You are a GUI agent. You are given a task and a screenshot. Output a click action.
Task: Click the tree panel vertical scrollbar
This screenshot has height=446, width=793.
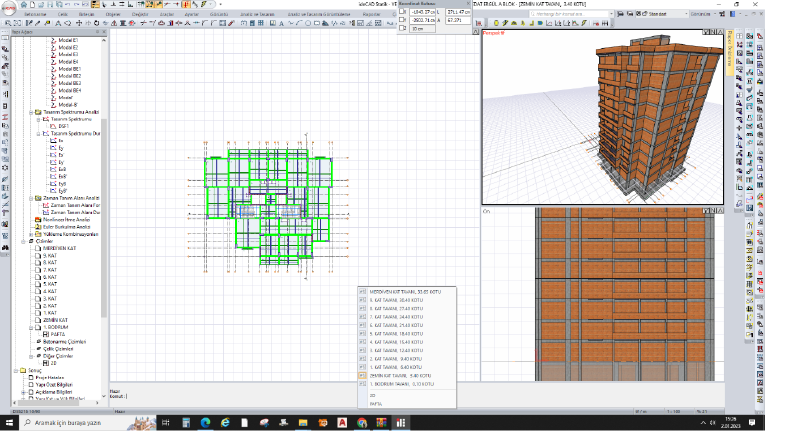point(104,217)
